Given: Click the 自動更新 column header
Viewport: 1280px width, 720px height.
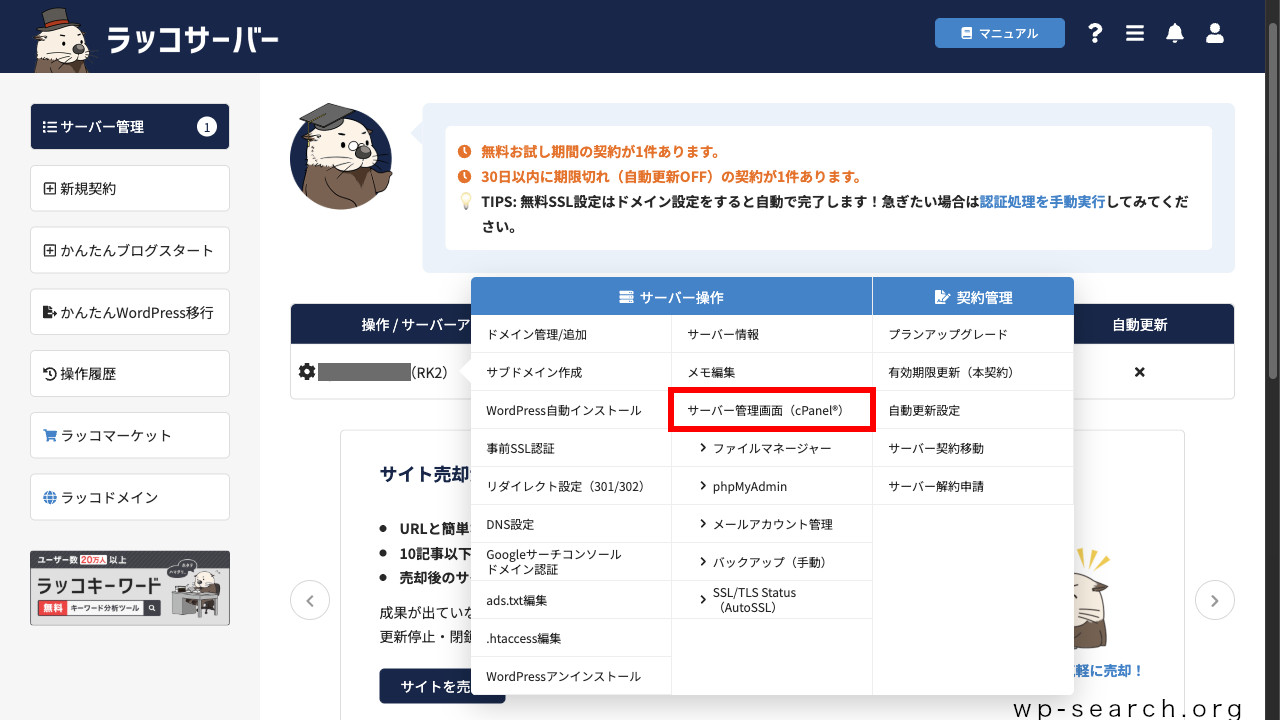Looking at the screenshot, I should click(x=1139, y=324).
